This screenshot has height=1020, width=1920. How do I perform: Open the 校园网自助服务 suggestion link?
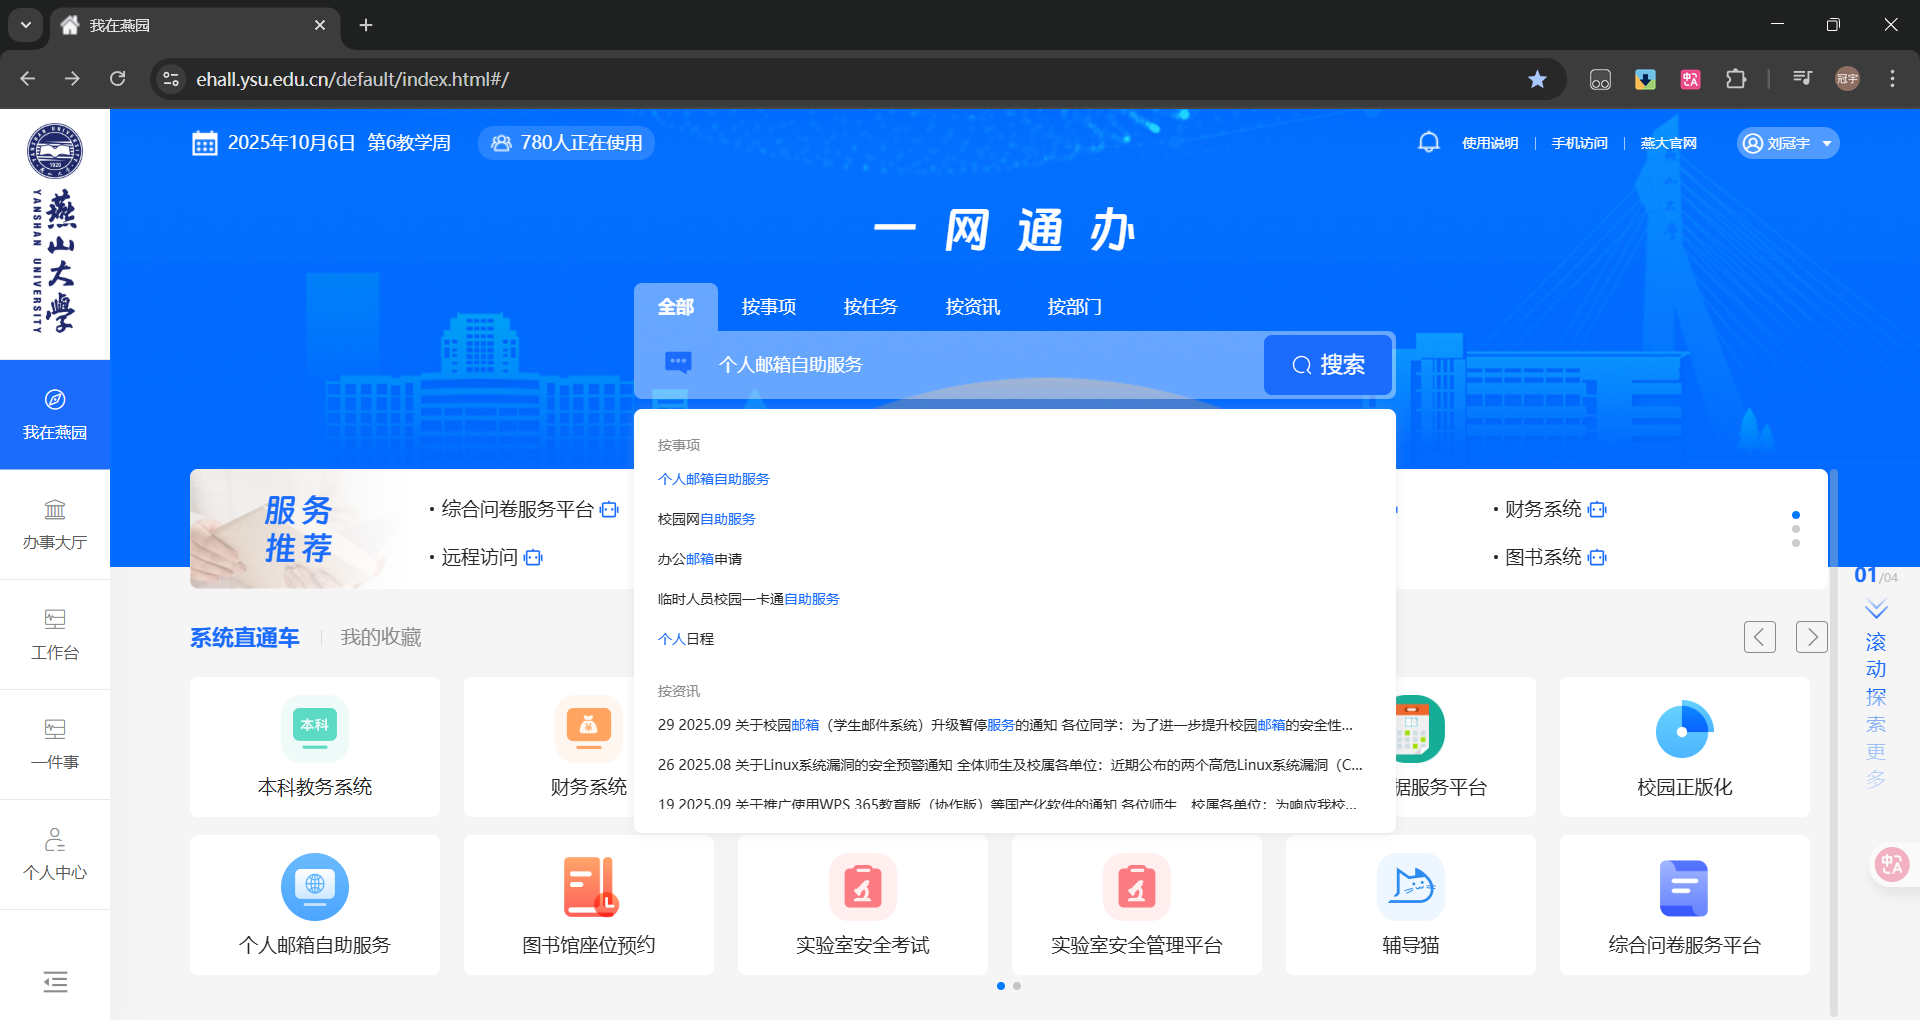coord(706,518)
